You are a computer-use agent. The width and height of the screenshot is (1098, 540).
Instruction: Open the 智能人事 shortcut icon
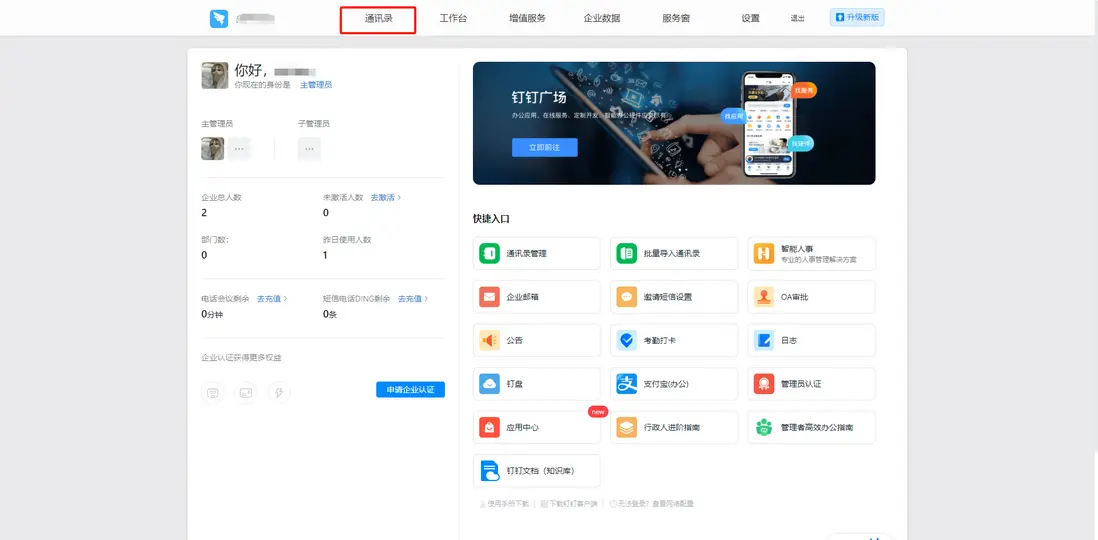click(x=764, y=254)
